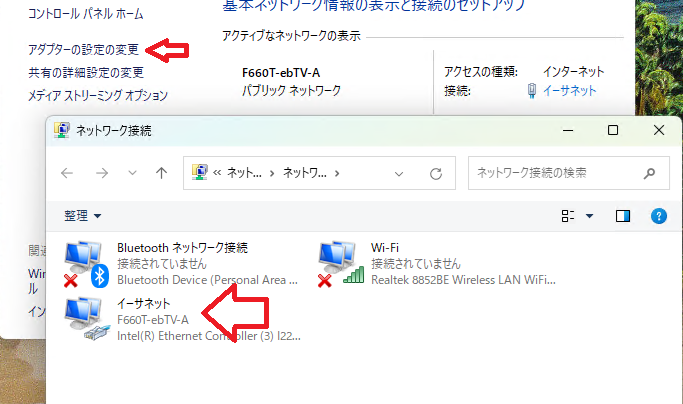The height and width of the screenshot is (404, 683).
Task: Click the forward navigation arrow
Action: coord(101,173)
